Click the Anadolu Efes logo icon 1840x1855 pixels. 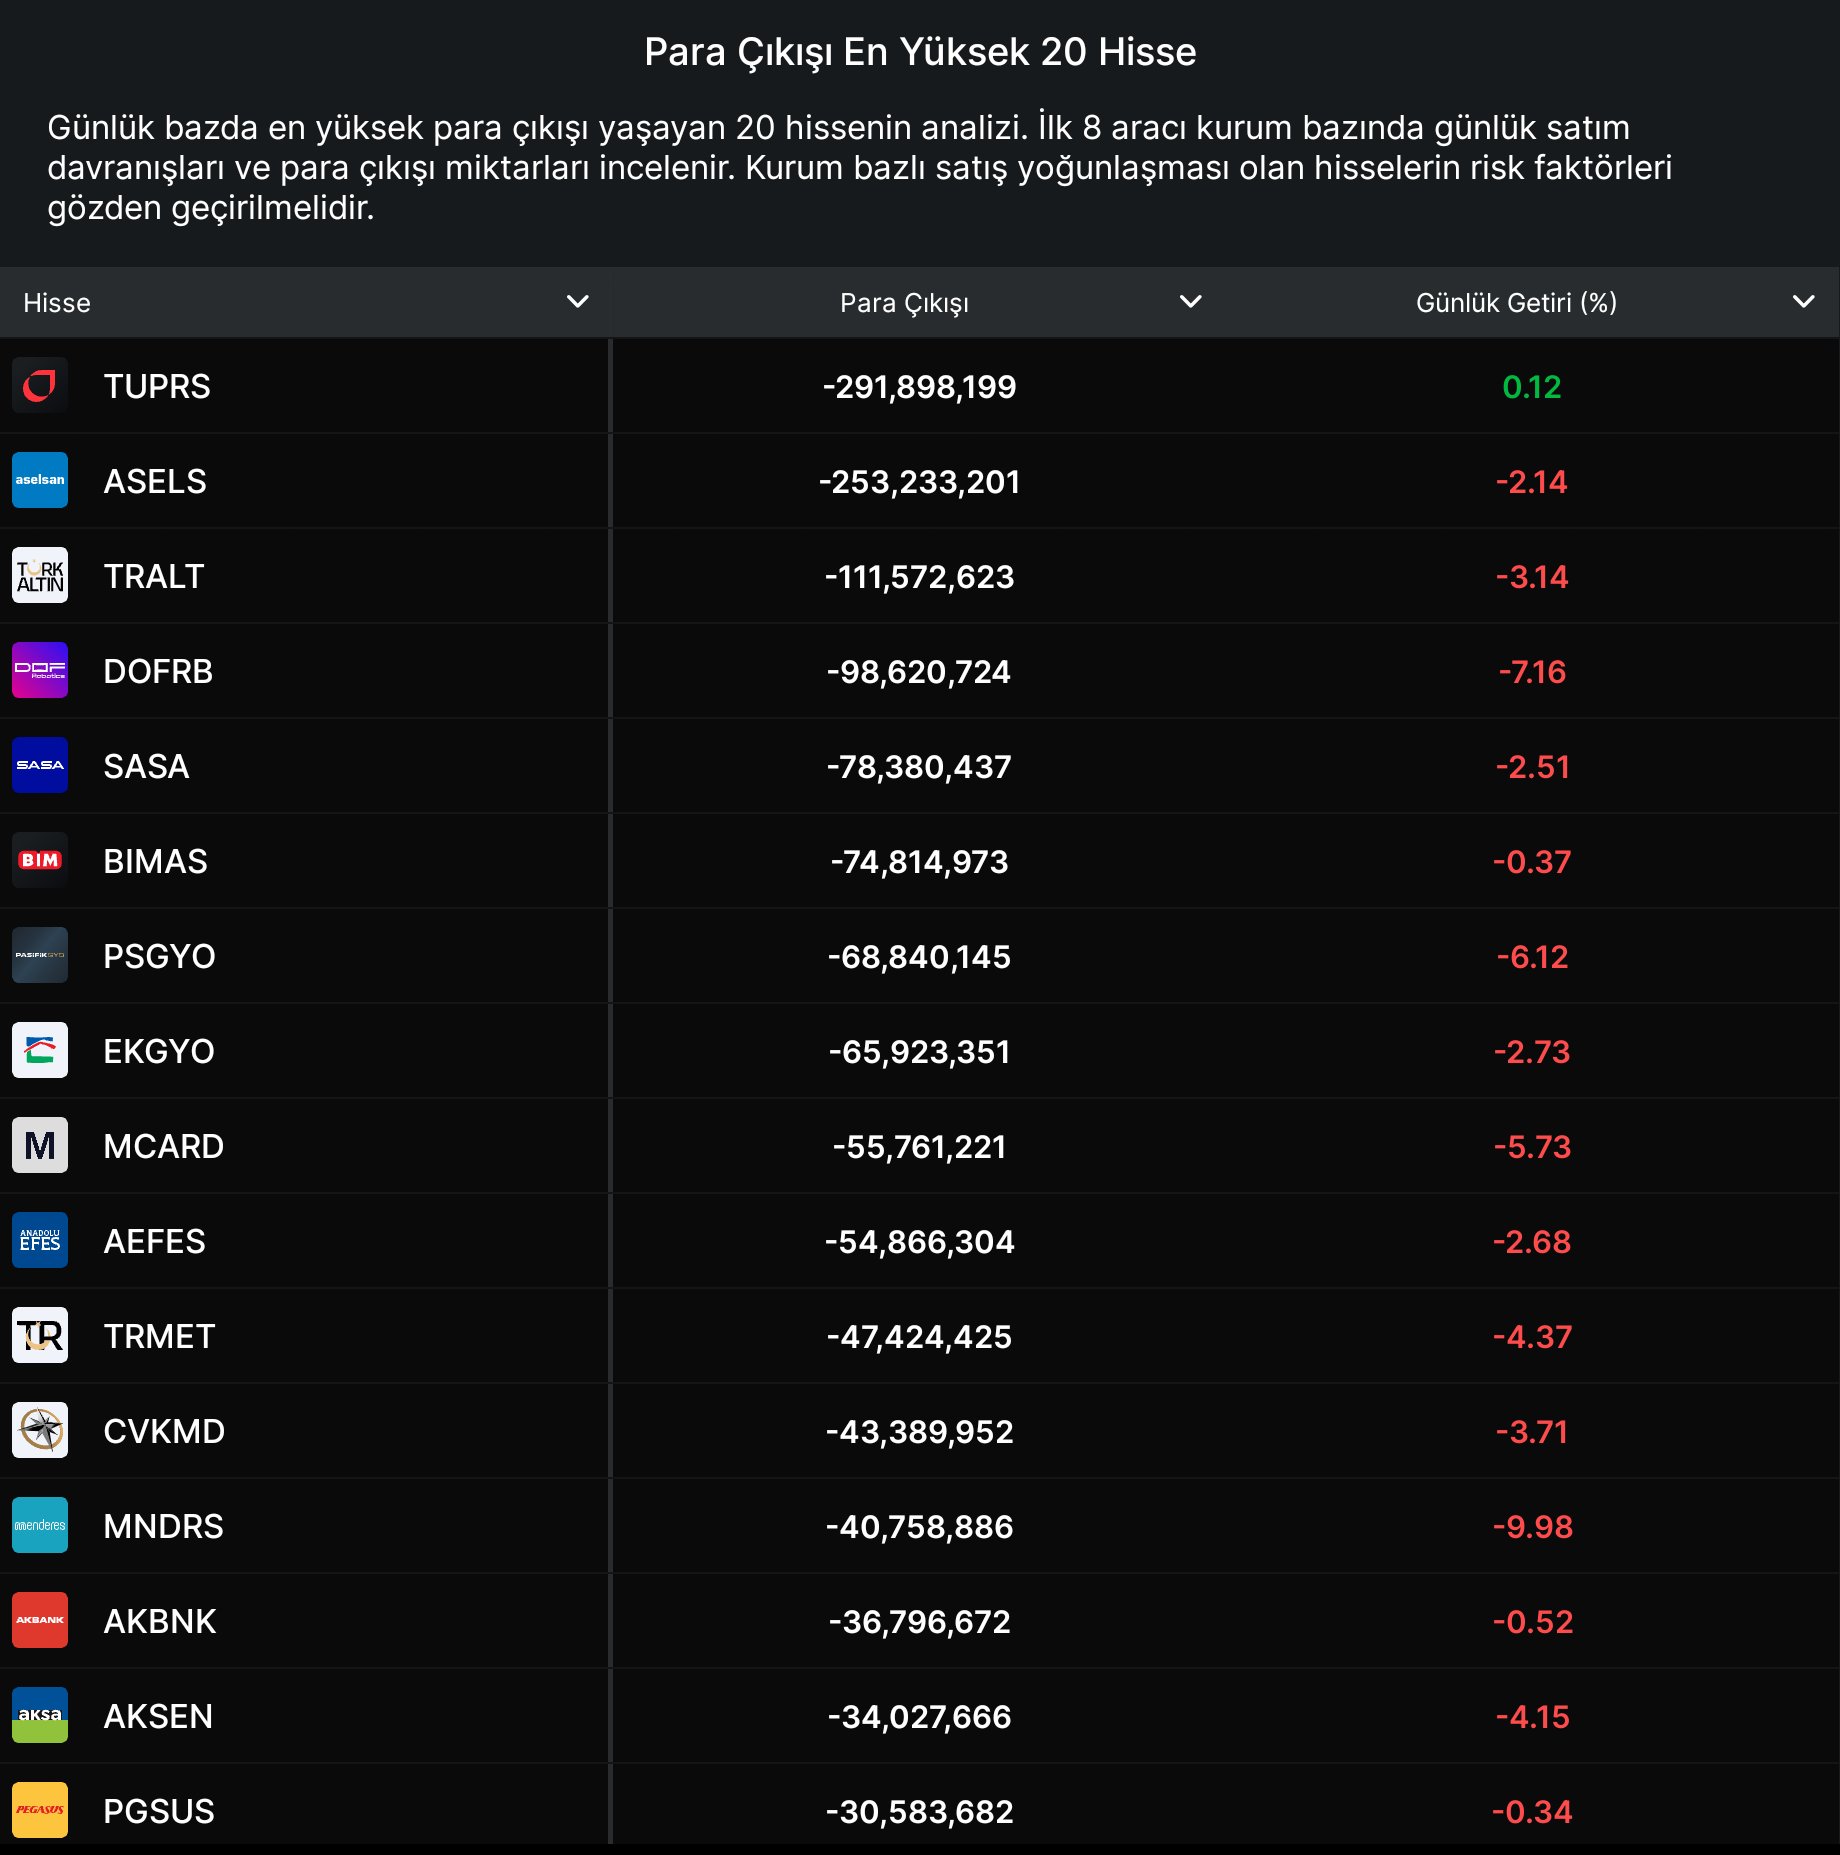tap(40, 1241)
